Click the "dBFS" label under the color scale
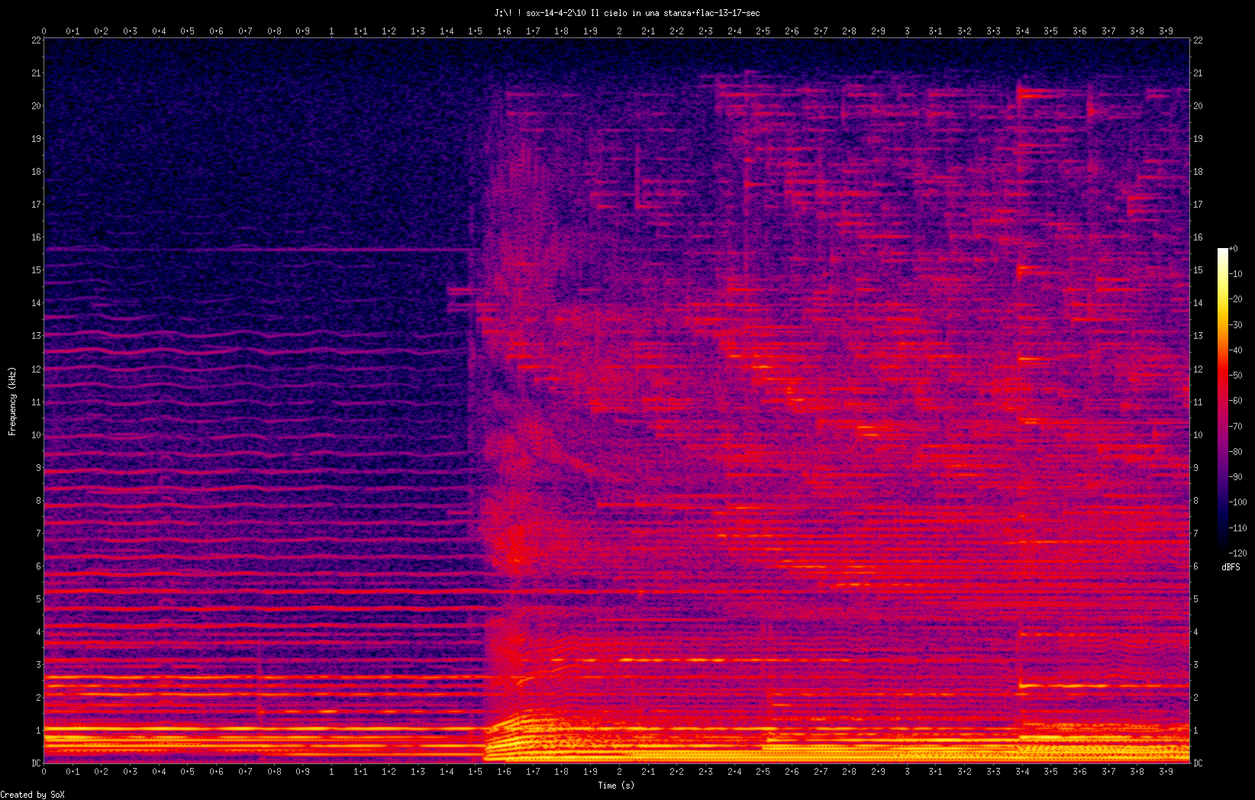Image resolution: width=1255 pixels, height=800 pixels. coord(1231,566)
